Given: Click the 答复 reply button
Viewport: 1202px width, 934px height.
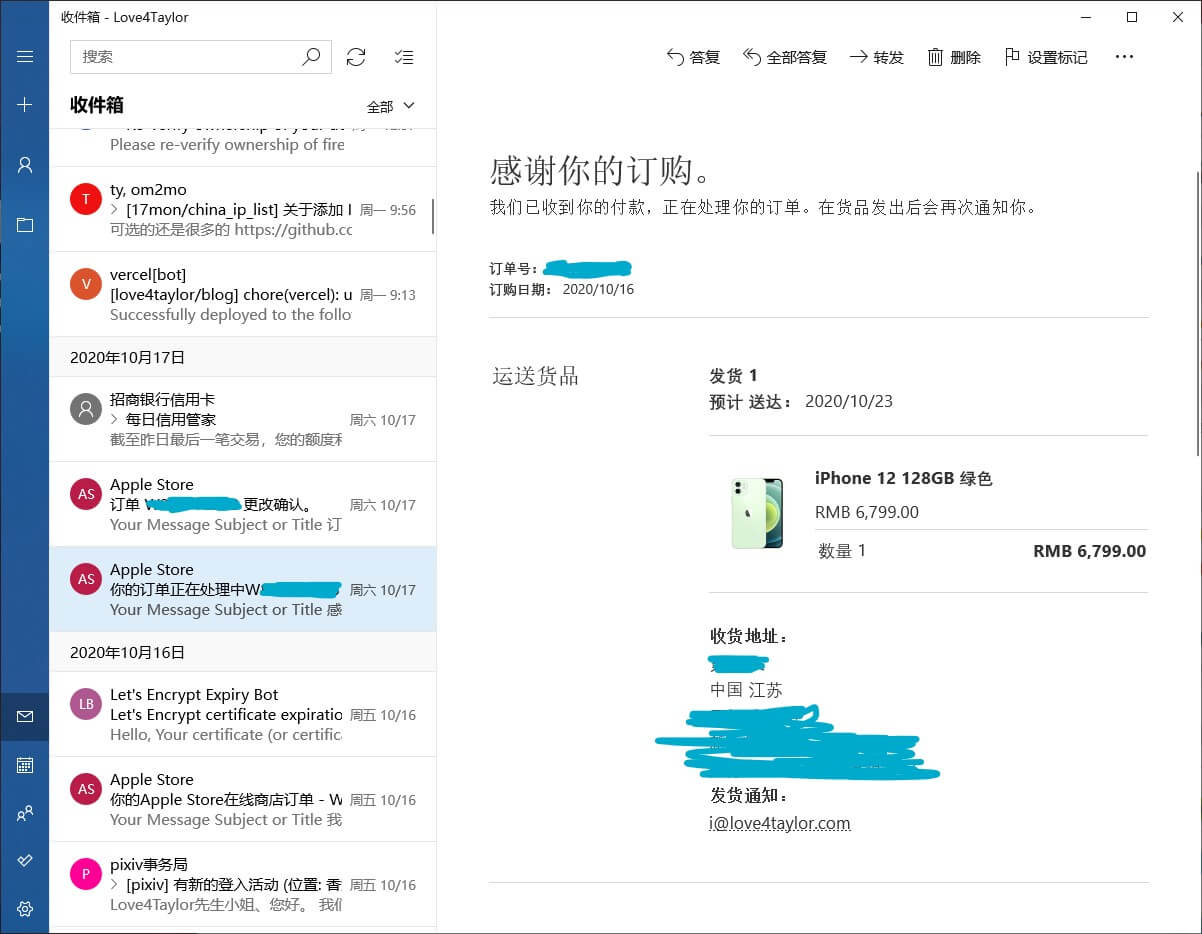Looking at the screenshot, I should click(x=693, y=57).
